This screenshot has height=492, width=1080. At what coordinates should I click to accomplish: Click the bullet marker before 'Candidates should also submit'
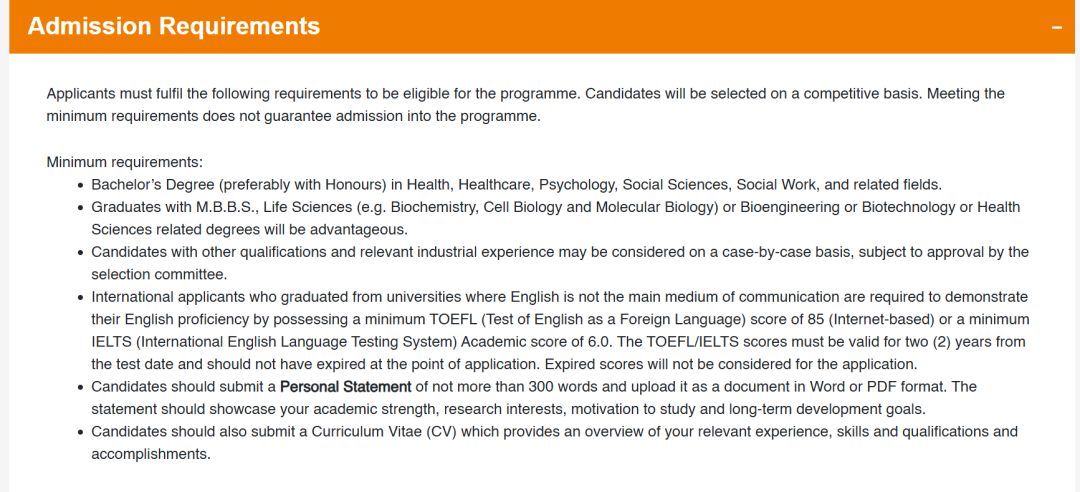[x=81, y=432]
